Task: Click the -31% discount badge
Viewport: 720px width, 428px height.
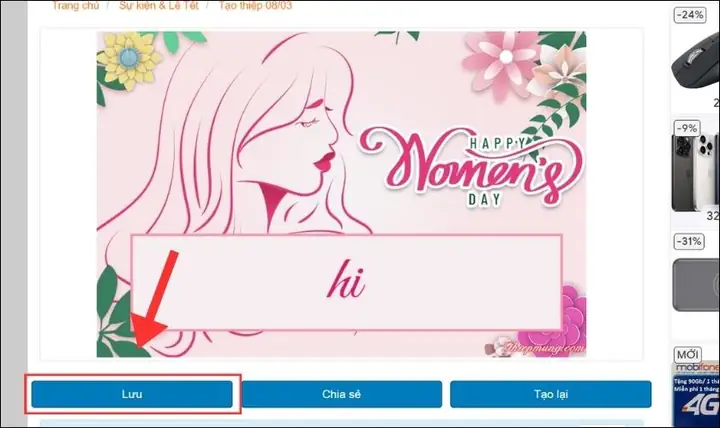Action: pos(689,241)
